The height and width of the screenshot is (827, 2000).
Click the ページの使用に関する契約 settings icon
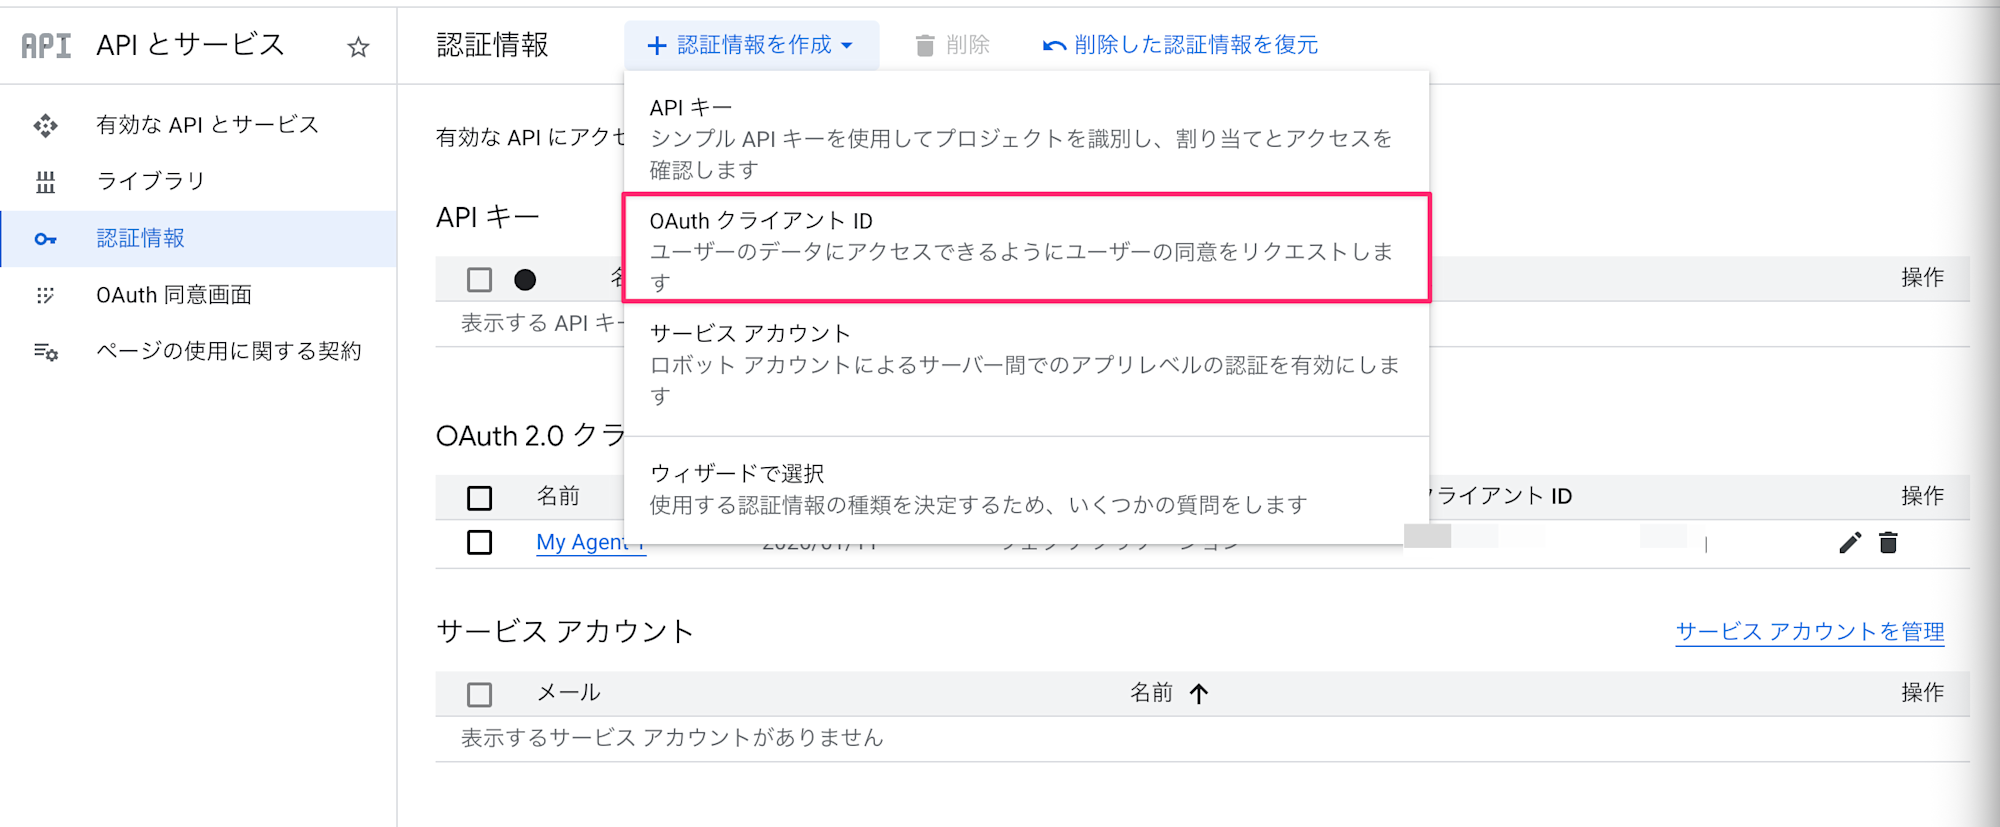point(46,352)
